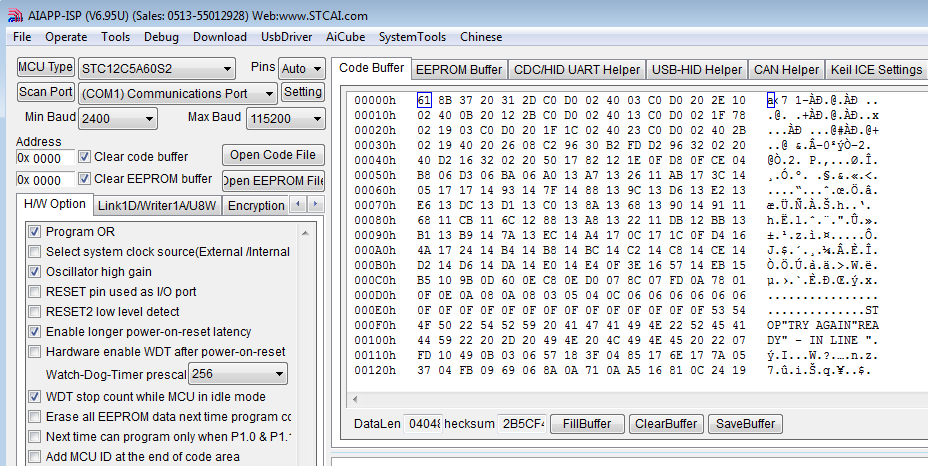
Task: Check RESET pin used as I/O port
Action: pyautogui.click(x=35, y=292)
